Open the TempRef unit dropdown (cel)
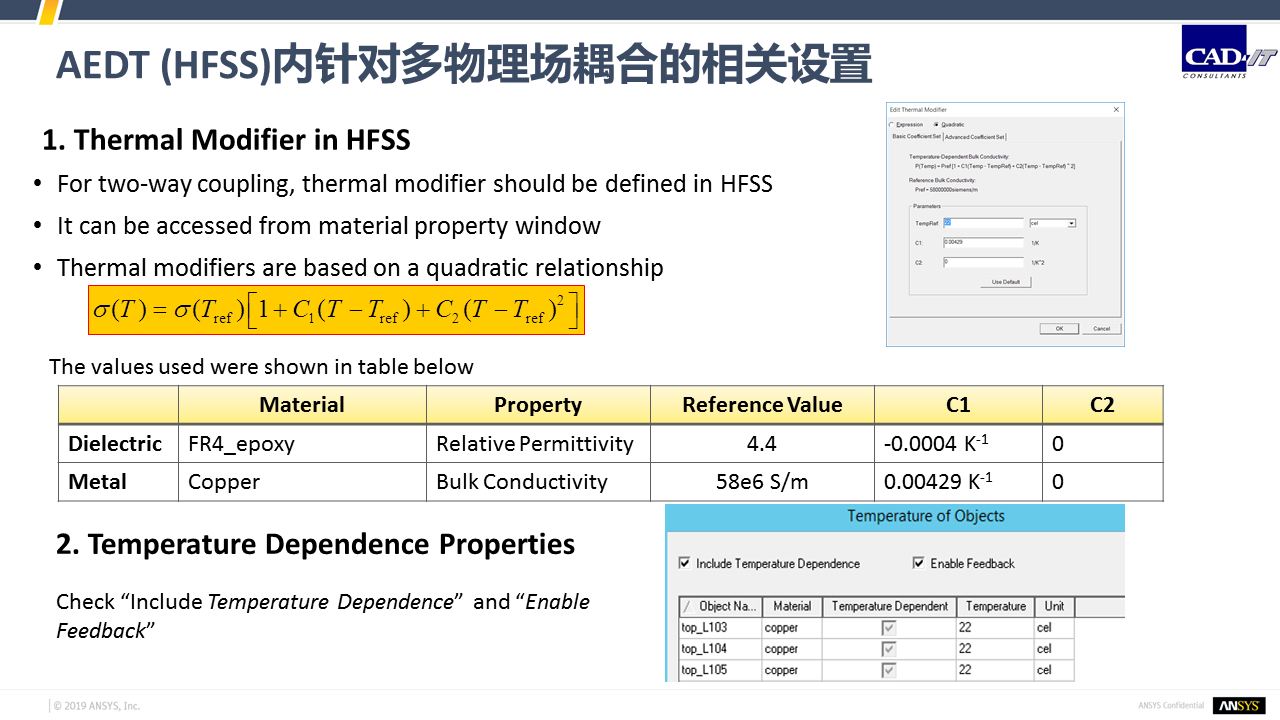 1071,223
